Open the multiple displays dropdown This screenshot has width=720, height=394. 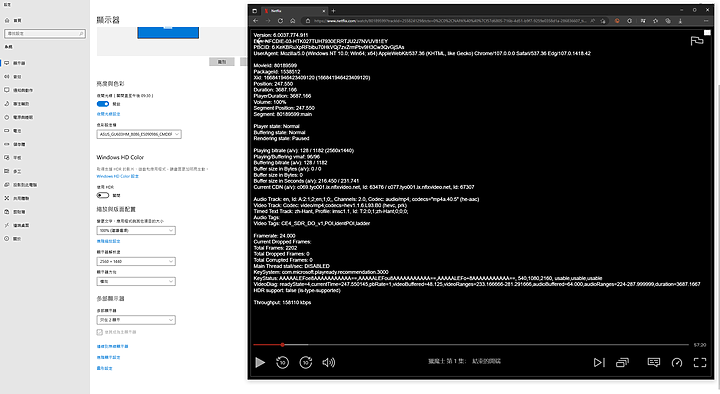tap(136, 320)
